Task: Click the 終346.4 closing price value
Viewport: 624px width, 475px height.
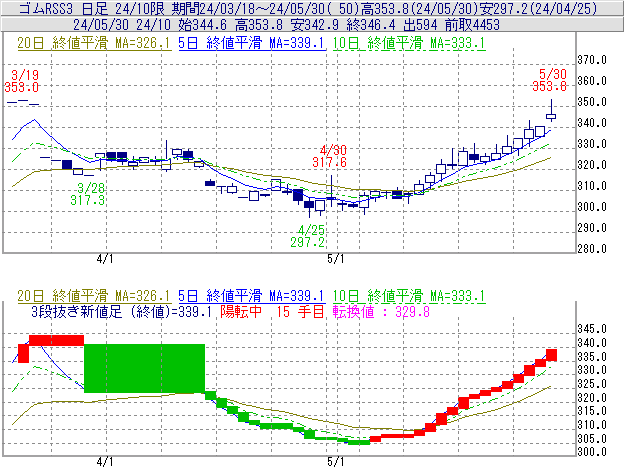Action: click(371, 25)
